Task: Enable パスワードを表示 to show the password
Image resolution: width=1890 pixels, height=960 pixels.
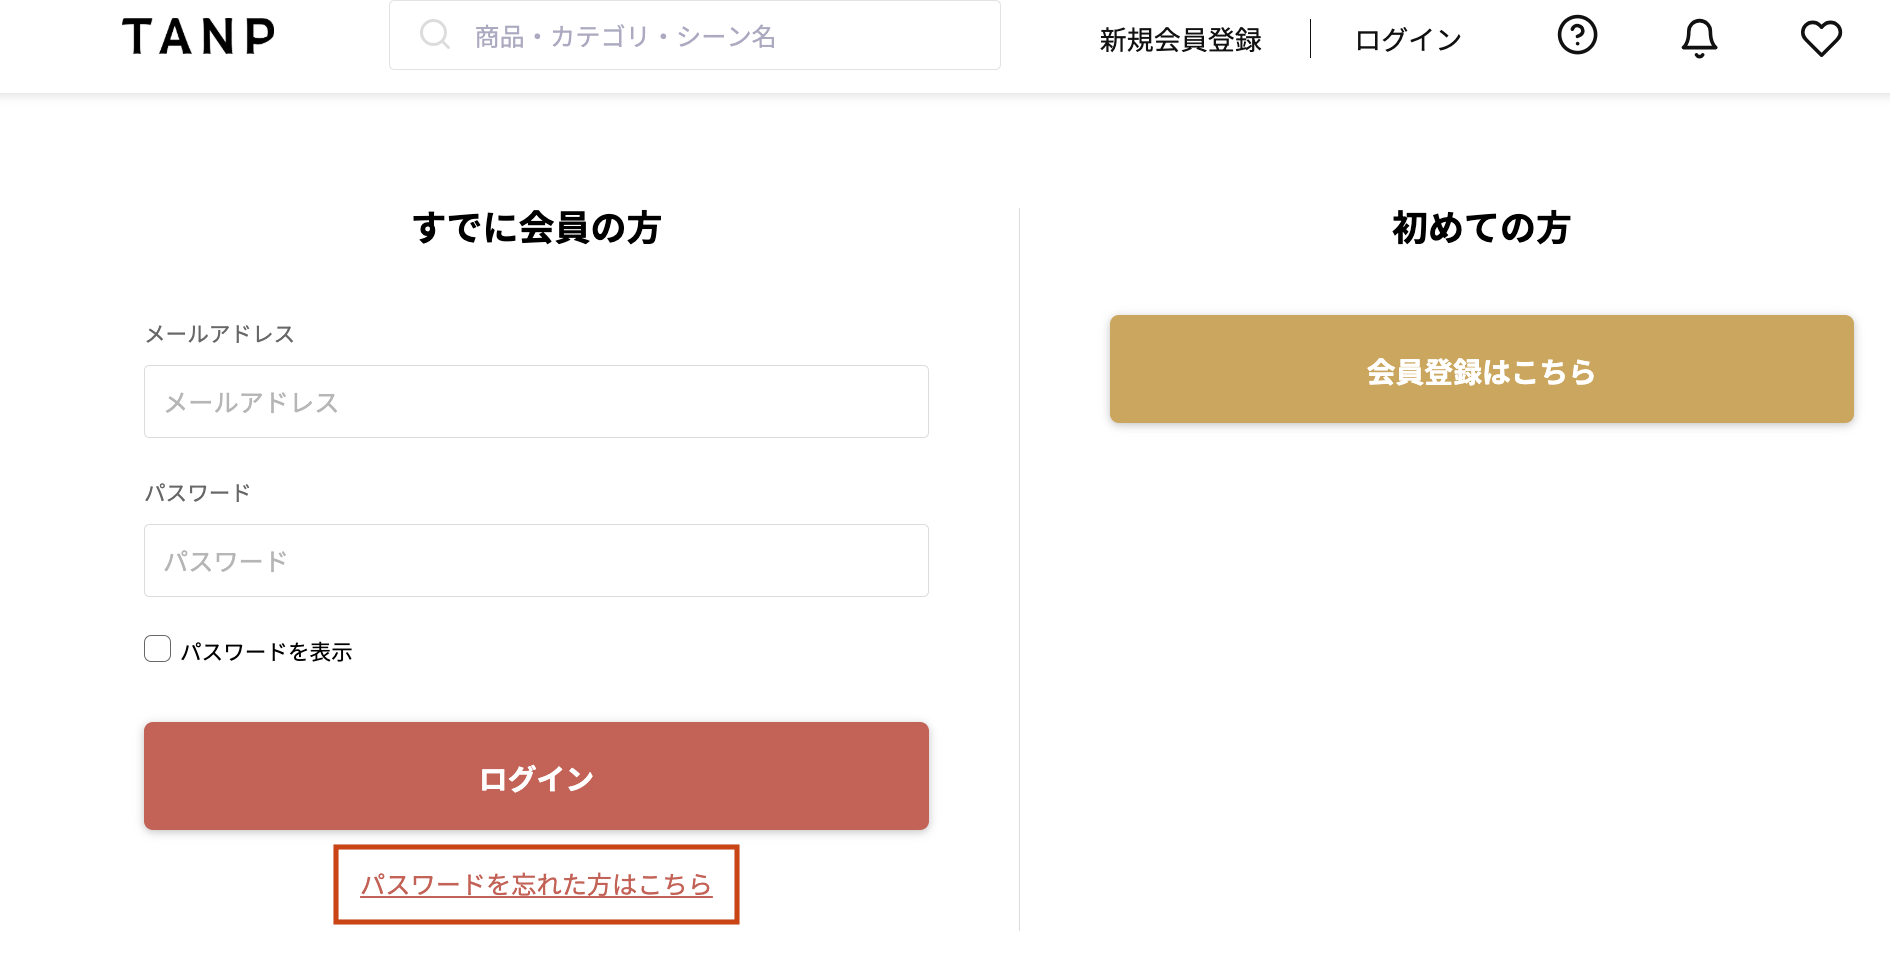Action: point(157,649)
